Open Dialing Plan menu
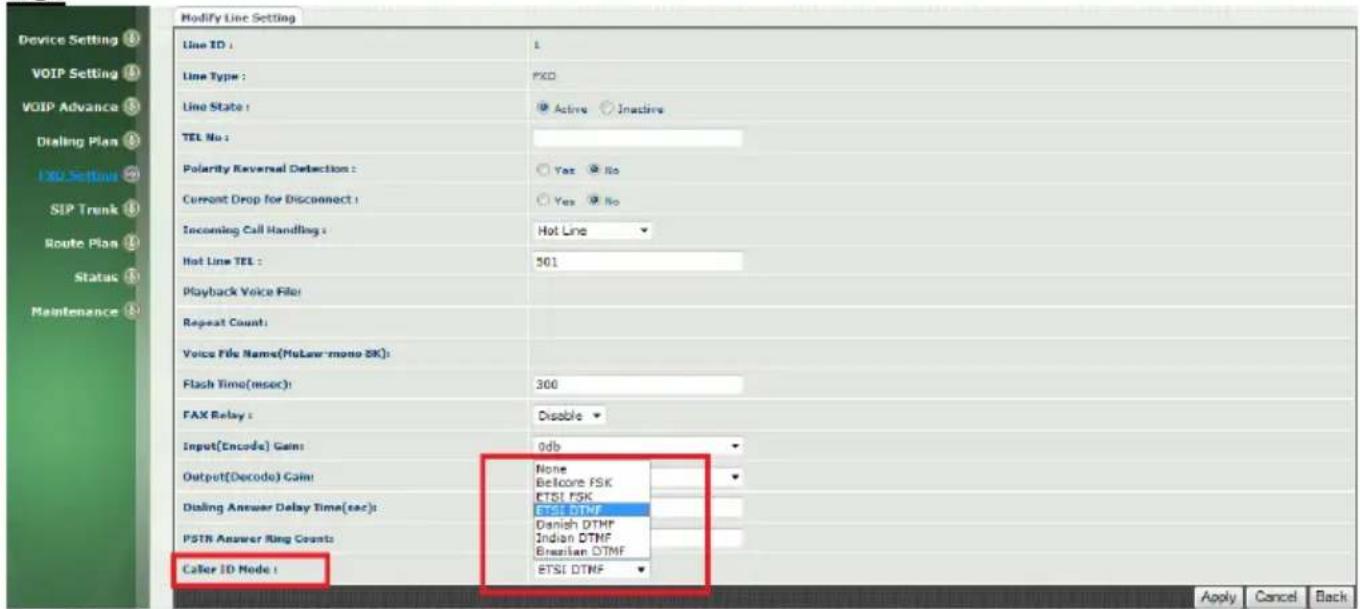This screenshot has width=1360, height=609. point(78,141)
